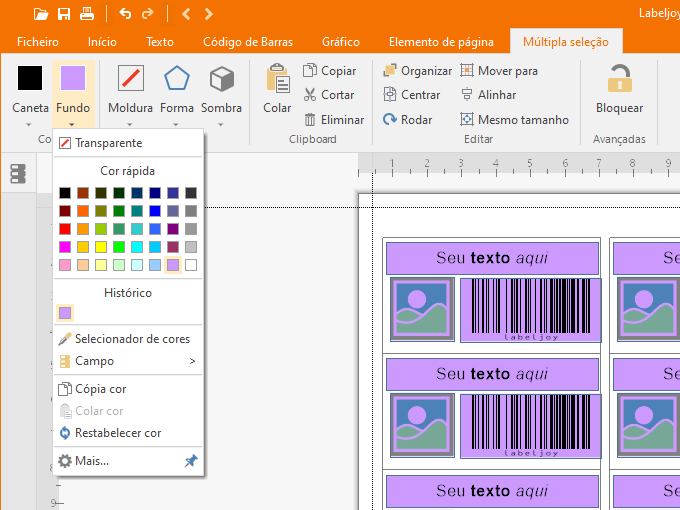This screenshot has height=510, width=680.
Task: Pick the pure blue quick color swatch
Action: tap(155, 211)
